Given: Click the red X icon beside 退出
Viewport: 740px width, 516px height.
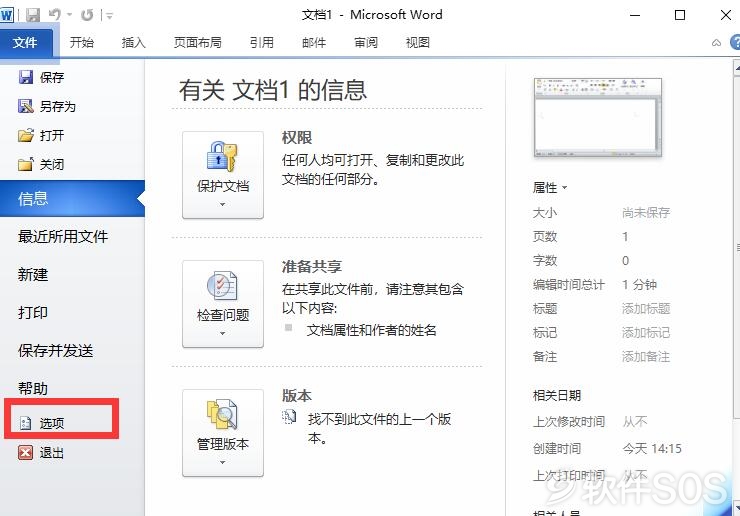Looking at the screenshot, I should (x=25, y=453).
